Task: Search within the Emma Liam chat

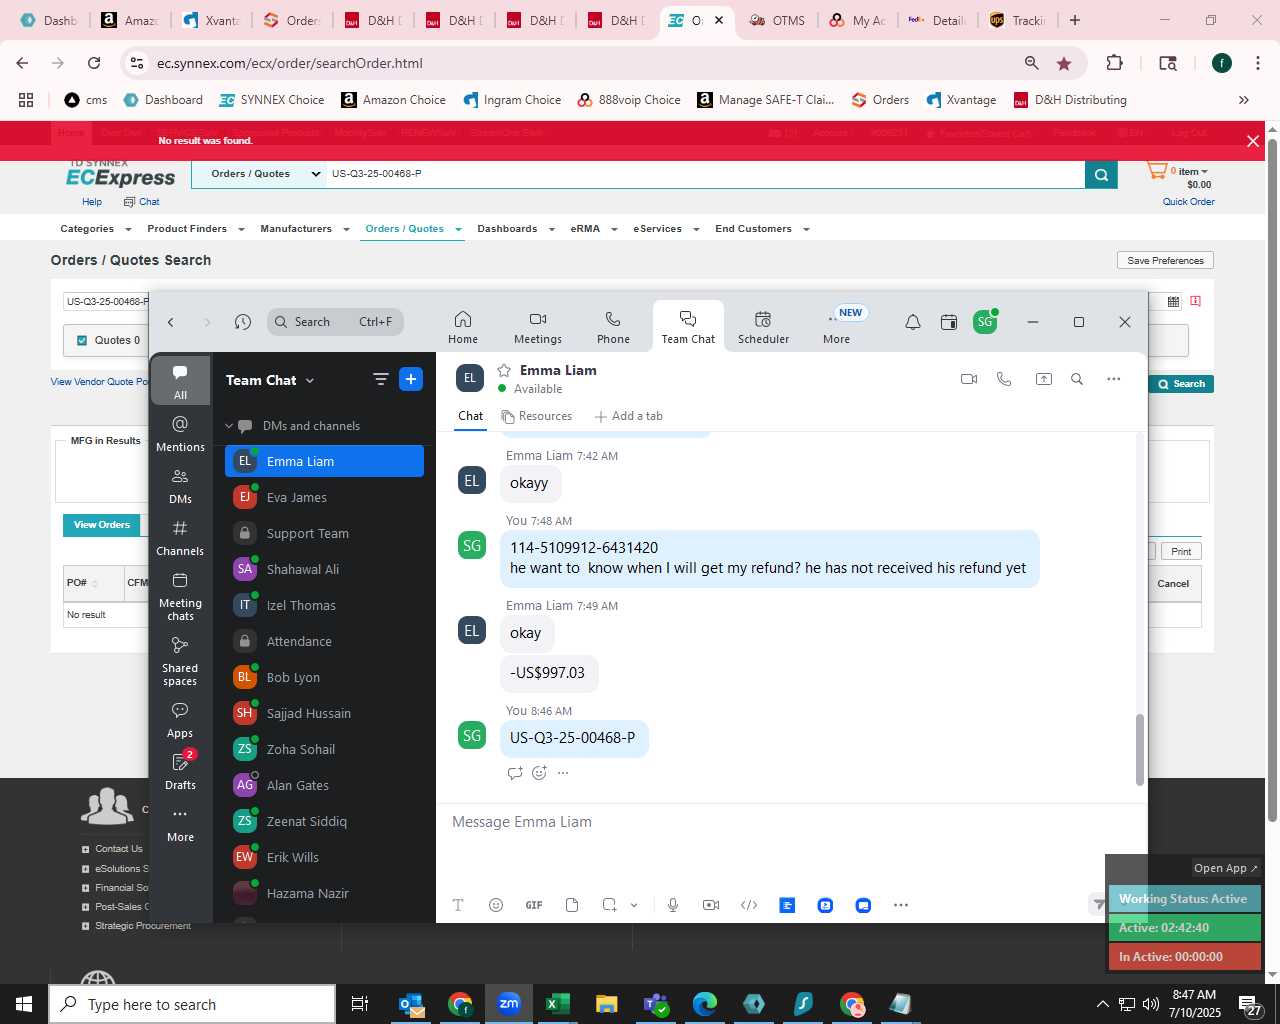Action: tap(1077, 379)
